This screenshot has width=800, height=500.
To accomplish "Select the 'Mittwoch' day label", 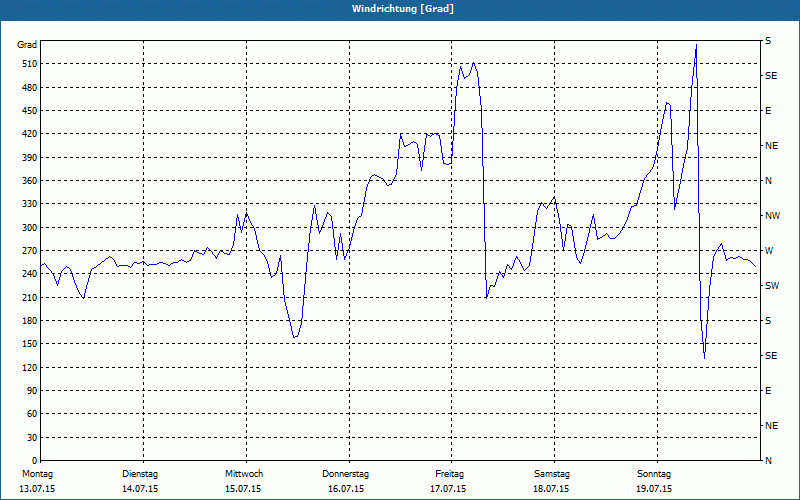I will tap(244, 474).
